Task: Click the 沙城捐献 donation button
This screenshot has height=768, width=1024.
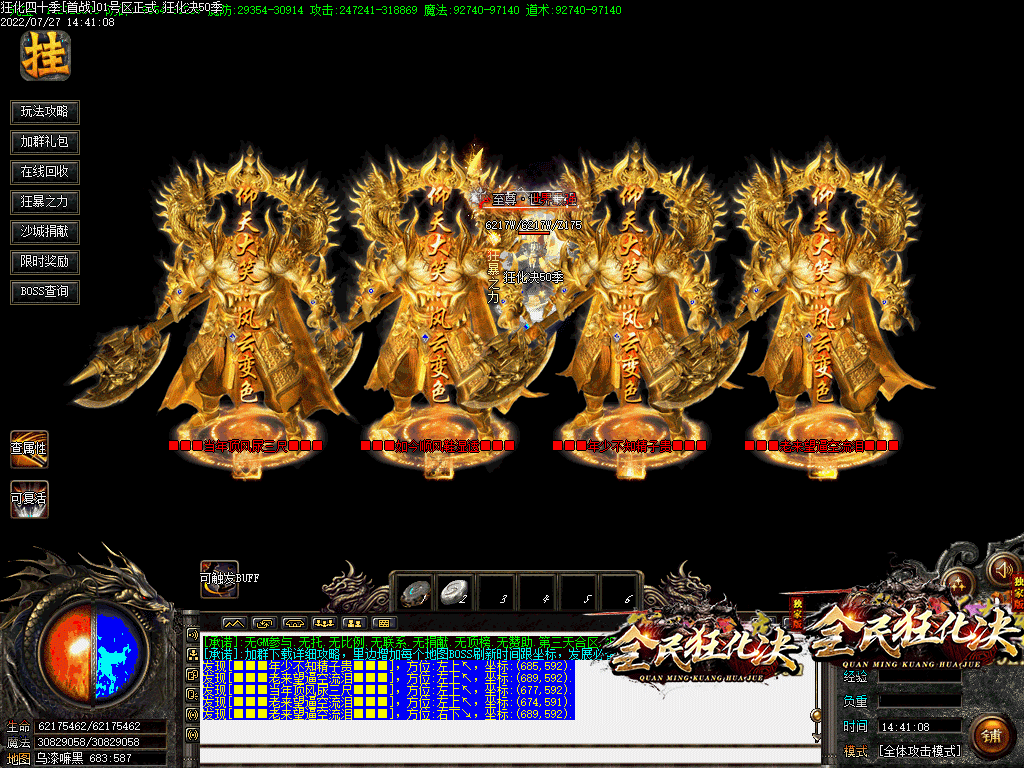Action: pyautogui.click(x=45, y=232)
